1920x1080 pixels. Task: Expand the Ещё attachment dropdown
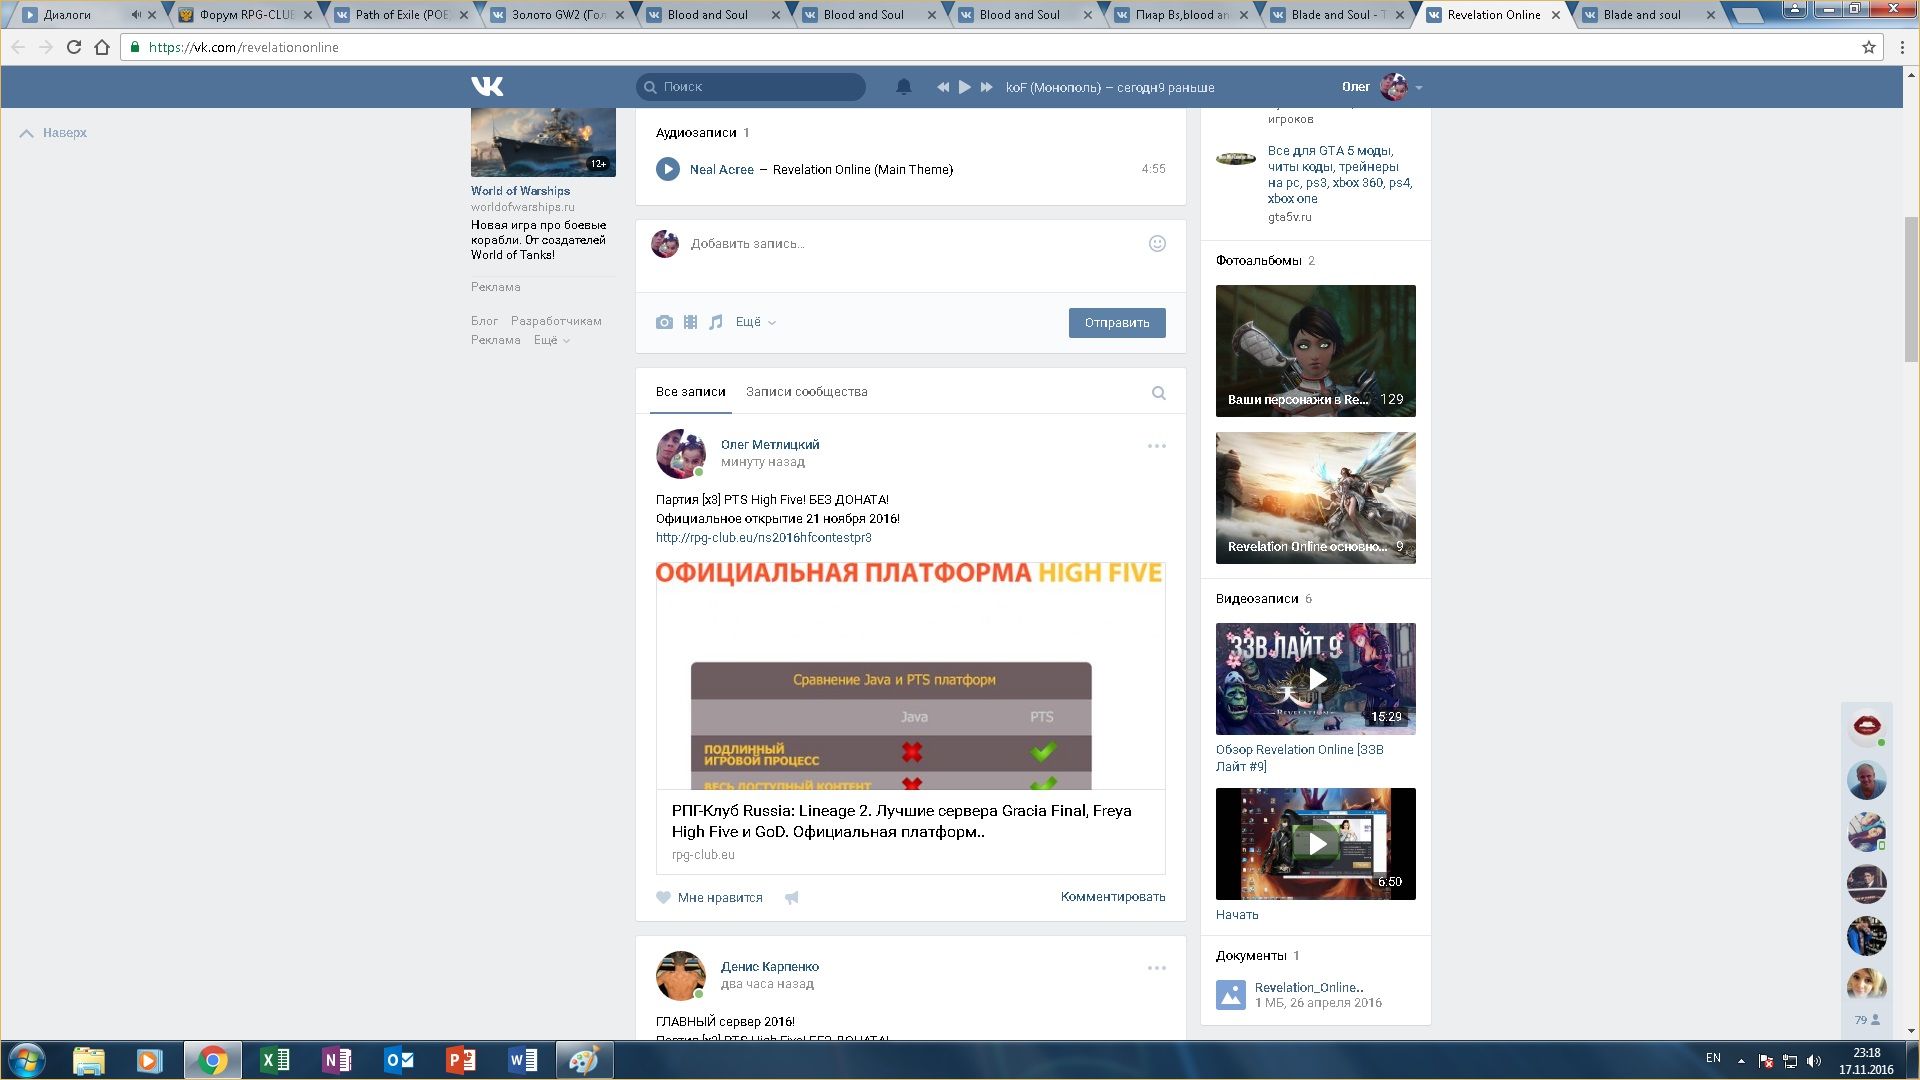click(755, 322)
